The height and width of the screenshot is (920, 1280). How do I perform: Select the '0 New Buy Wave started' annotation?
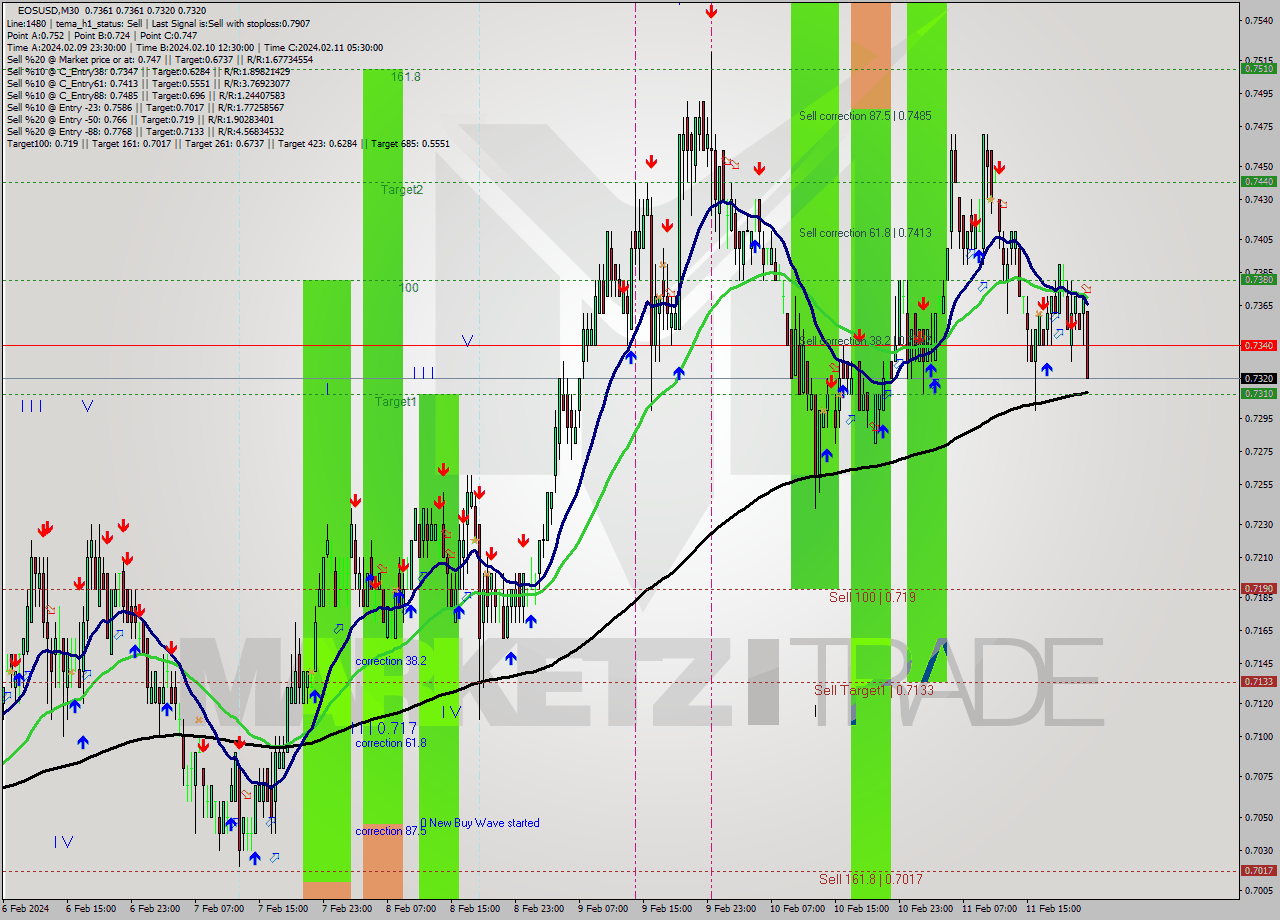[x=480, y=823]
